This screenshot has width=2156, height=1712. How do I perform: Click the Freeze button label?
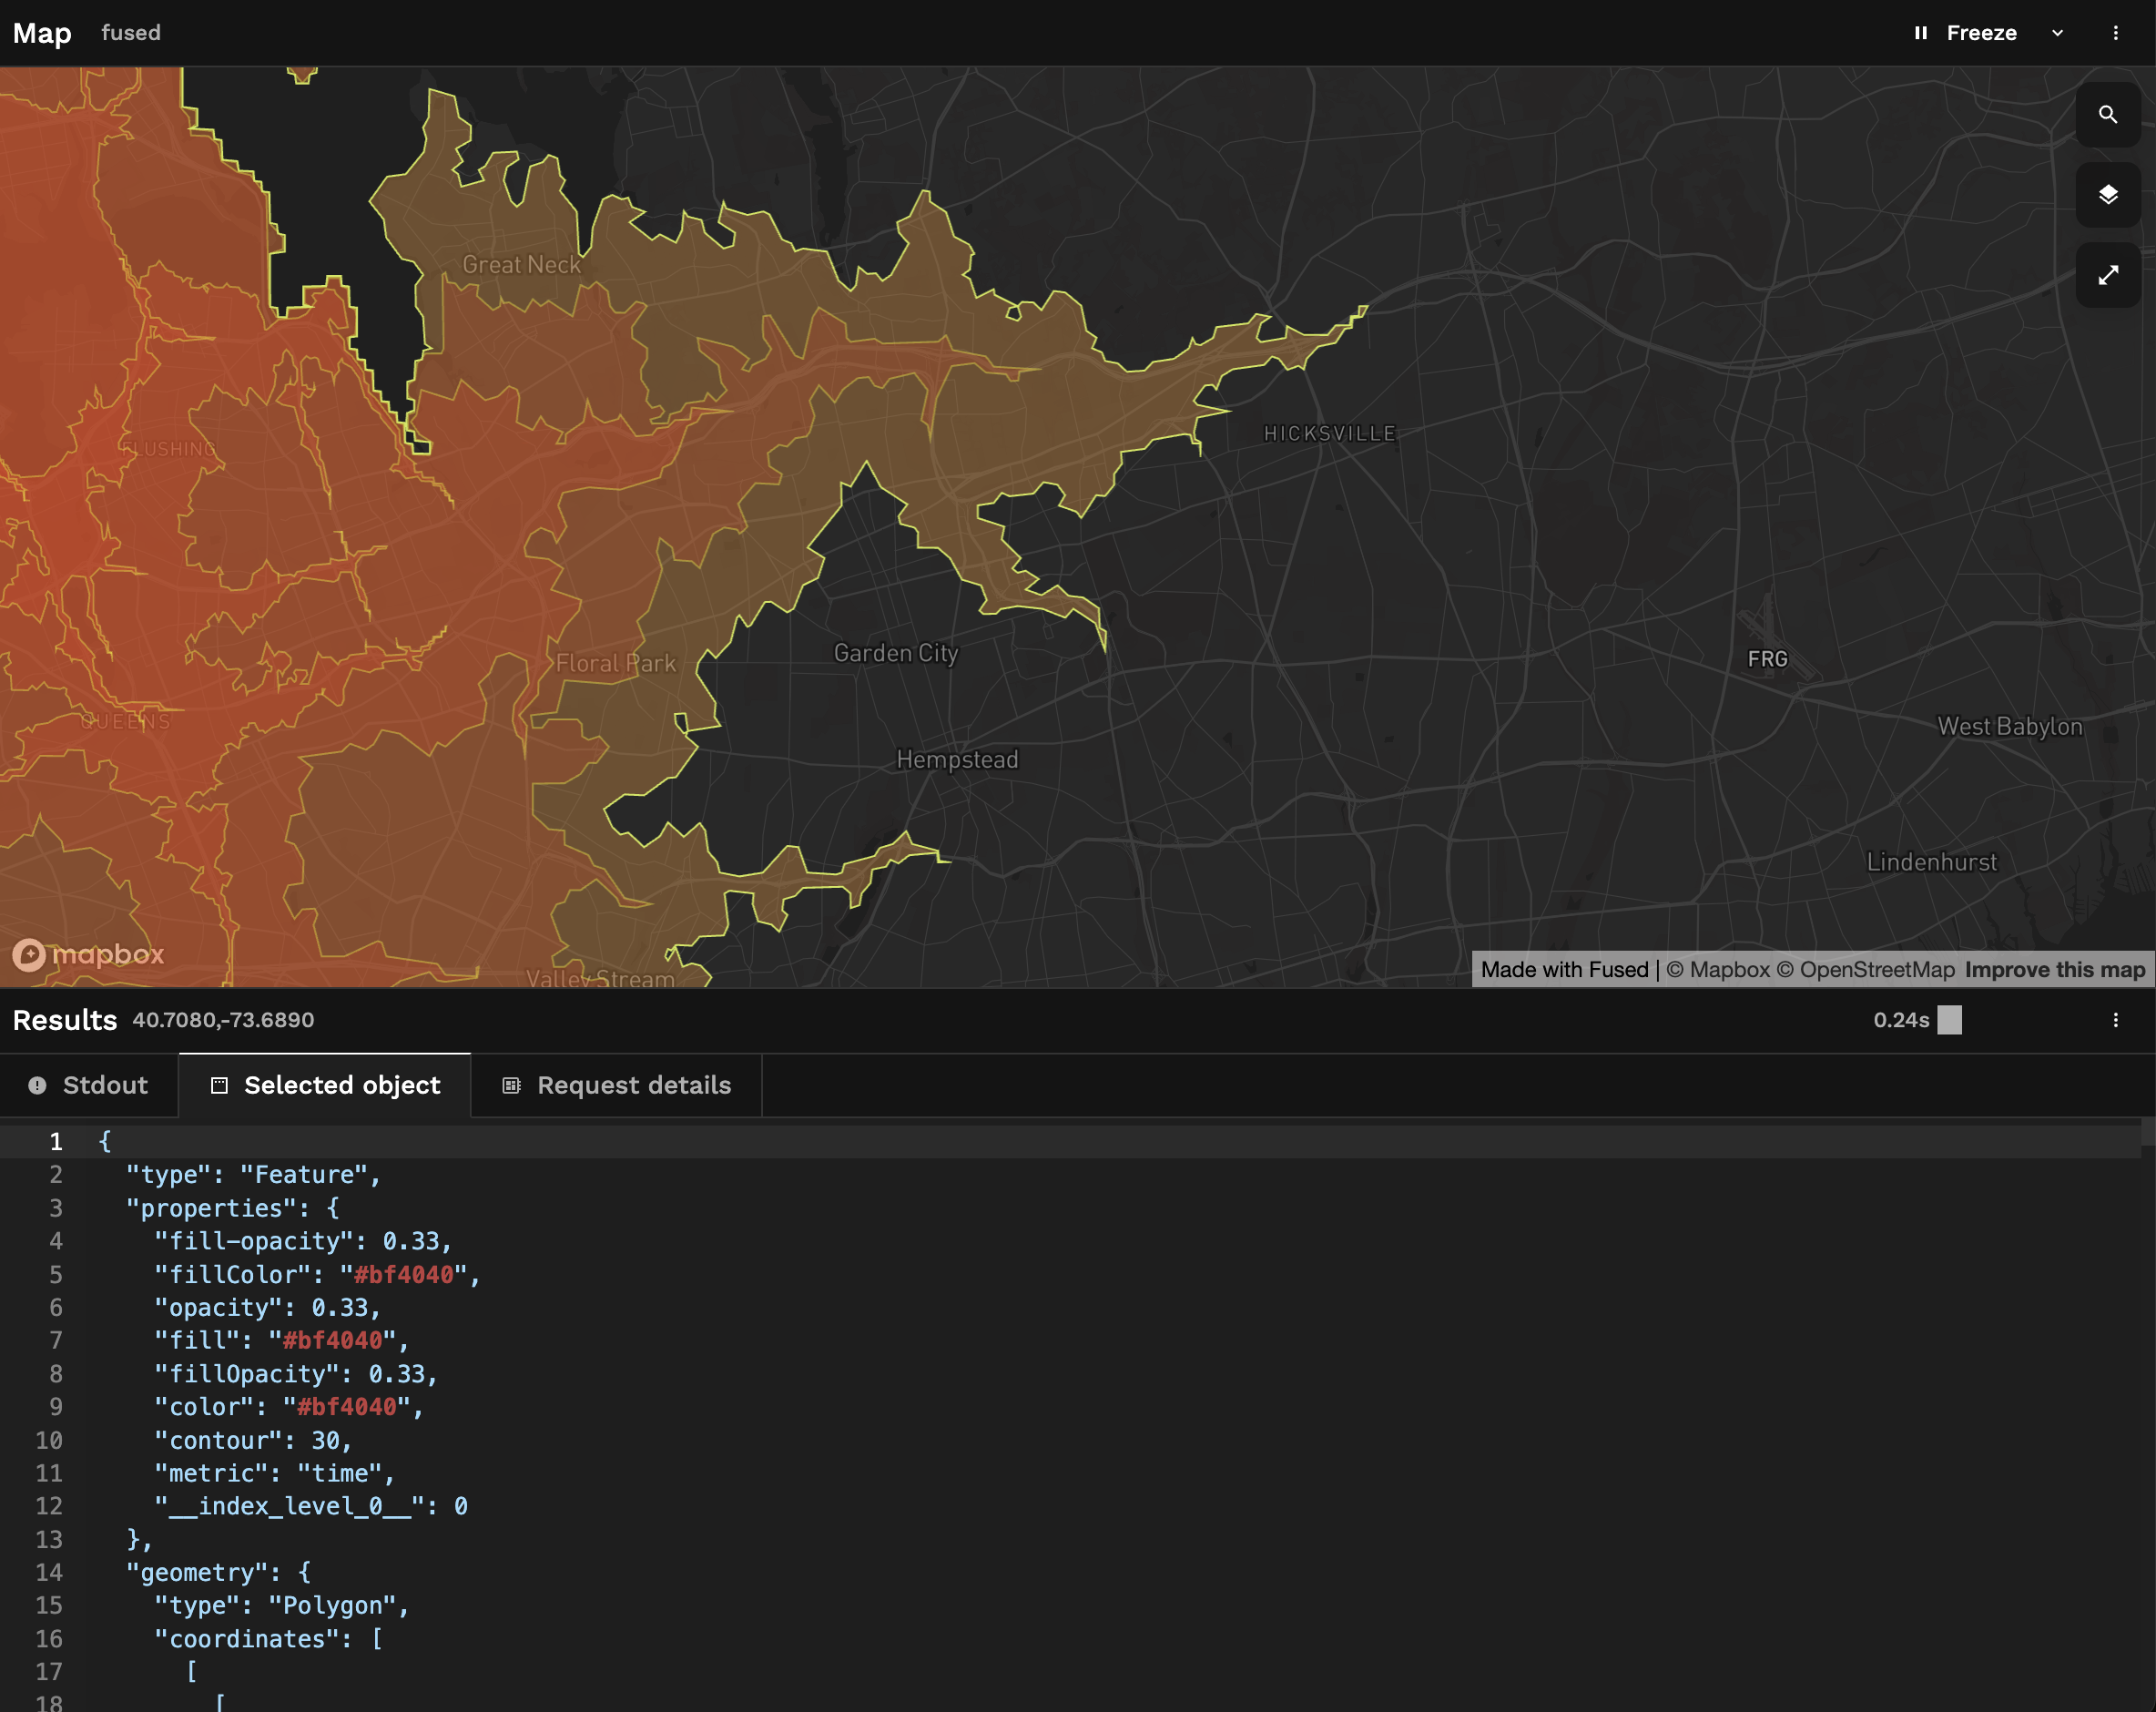1981,33
